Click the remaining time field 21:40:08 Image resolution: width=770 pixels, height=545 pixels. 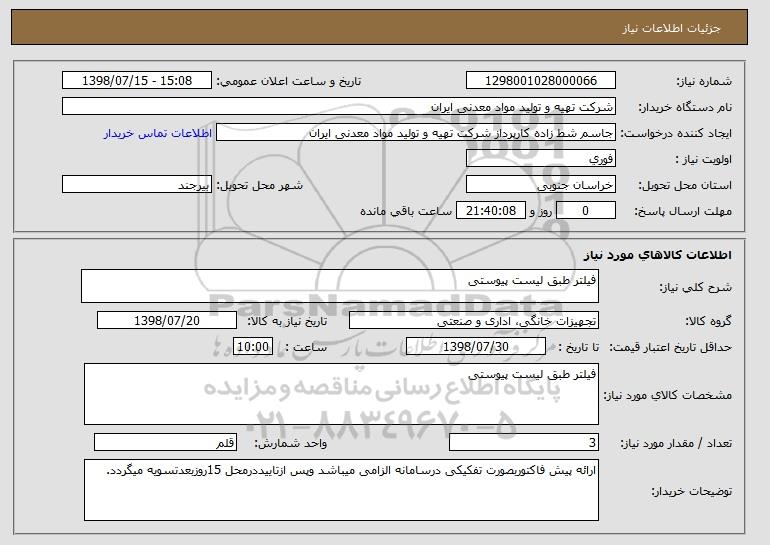pyautogui.click(x=491, y=211)
